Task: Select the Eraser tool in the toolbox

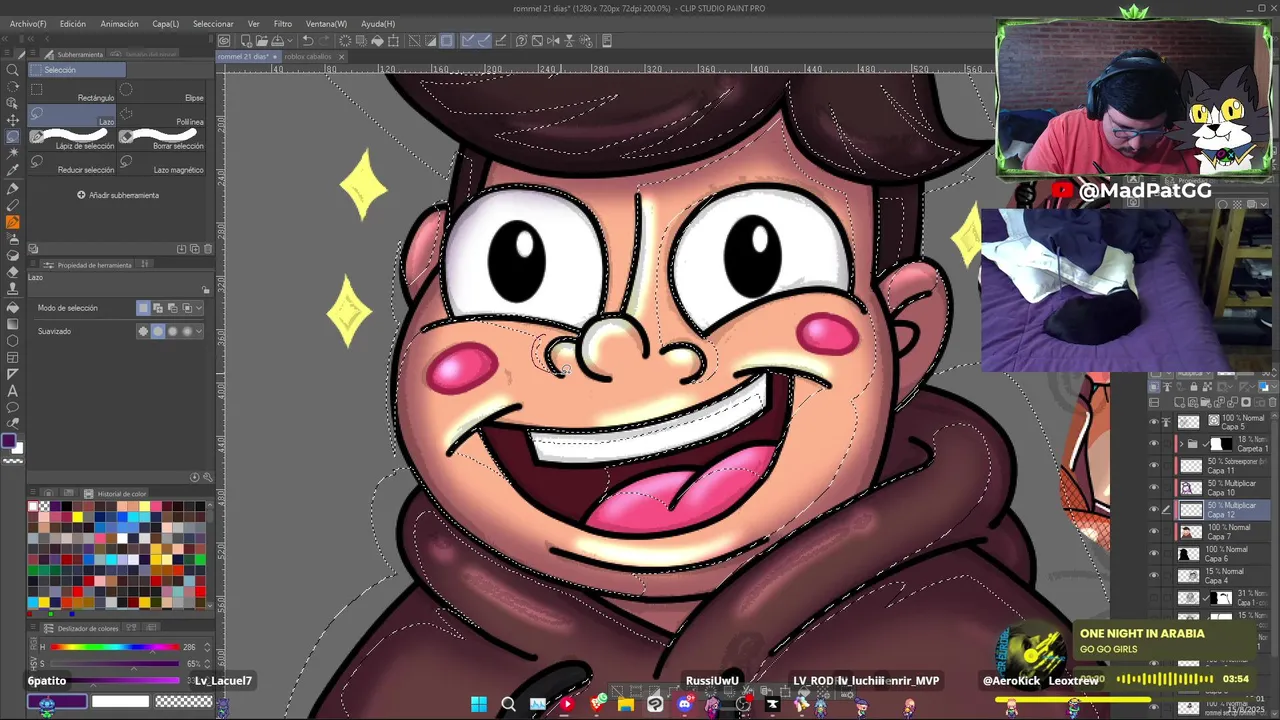Action: [x=12, y=272]
